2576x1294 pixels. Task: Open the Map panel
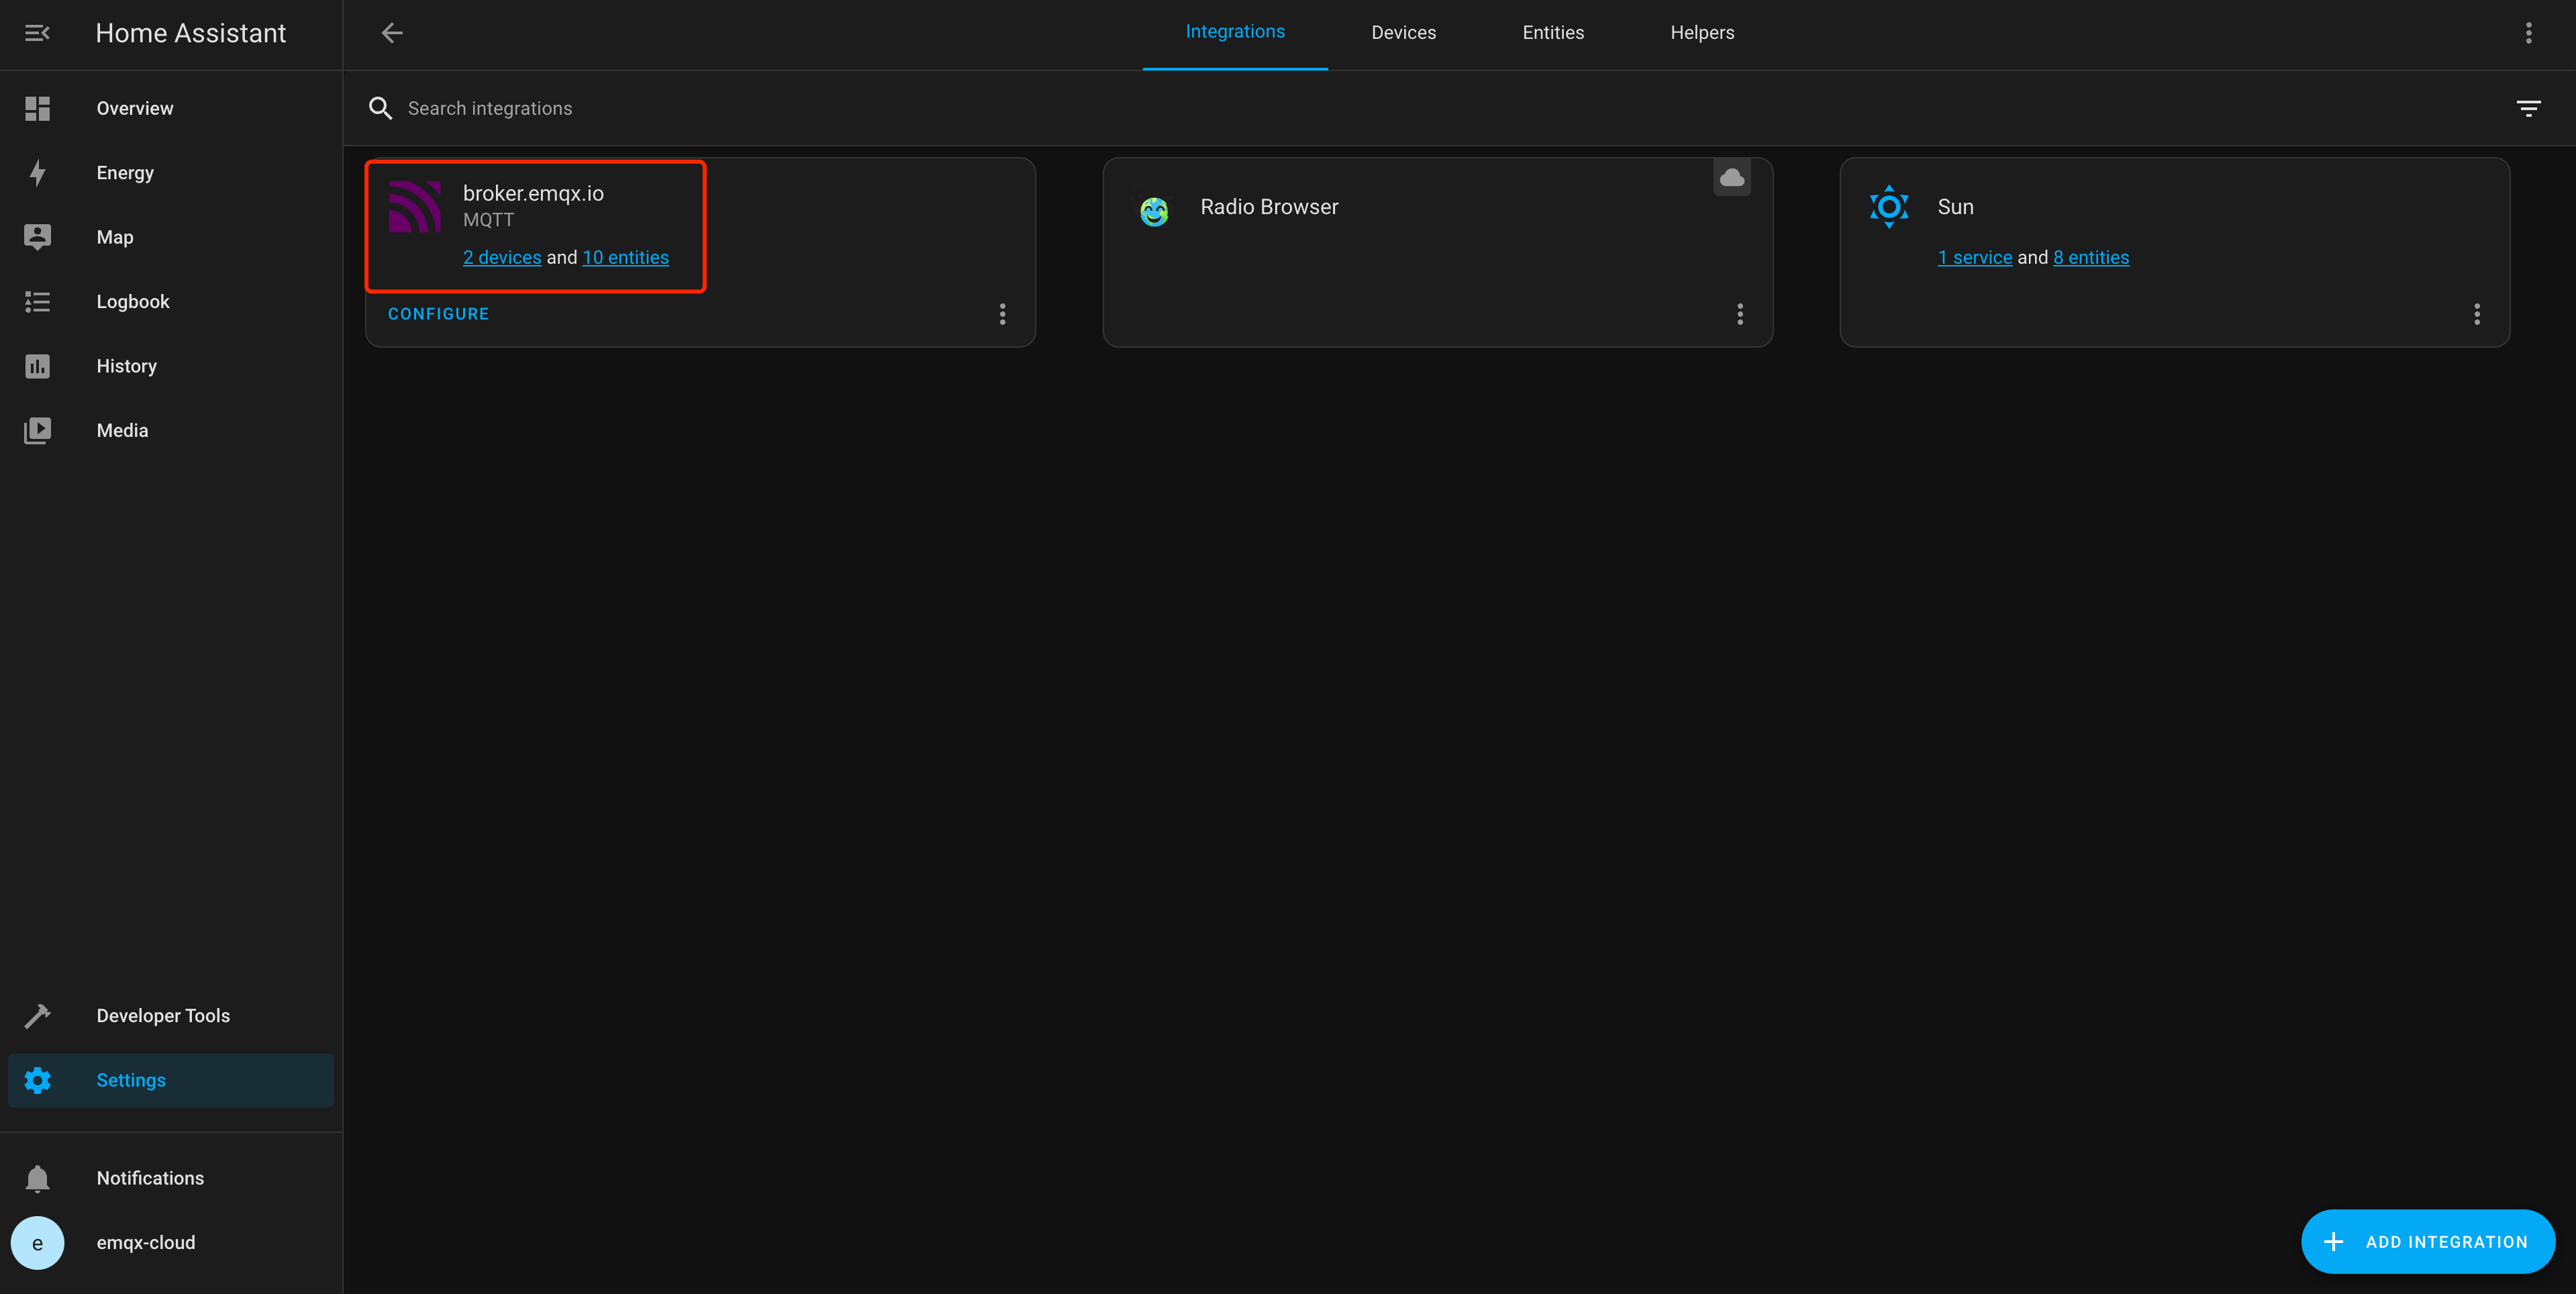114,237
